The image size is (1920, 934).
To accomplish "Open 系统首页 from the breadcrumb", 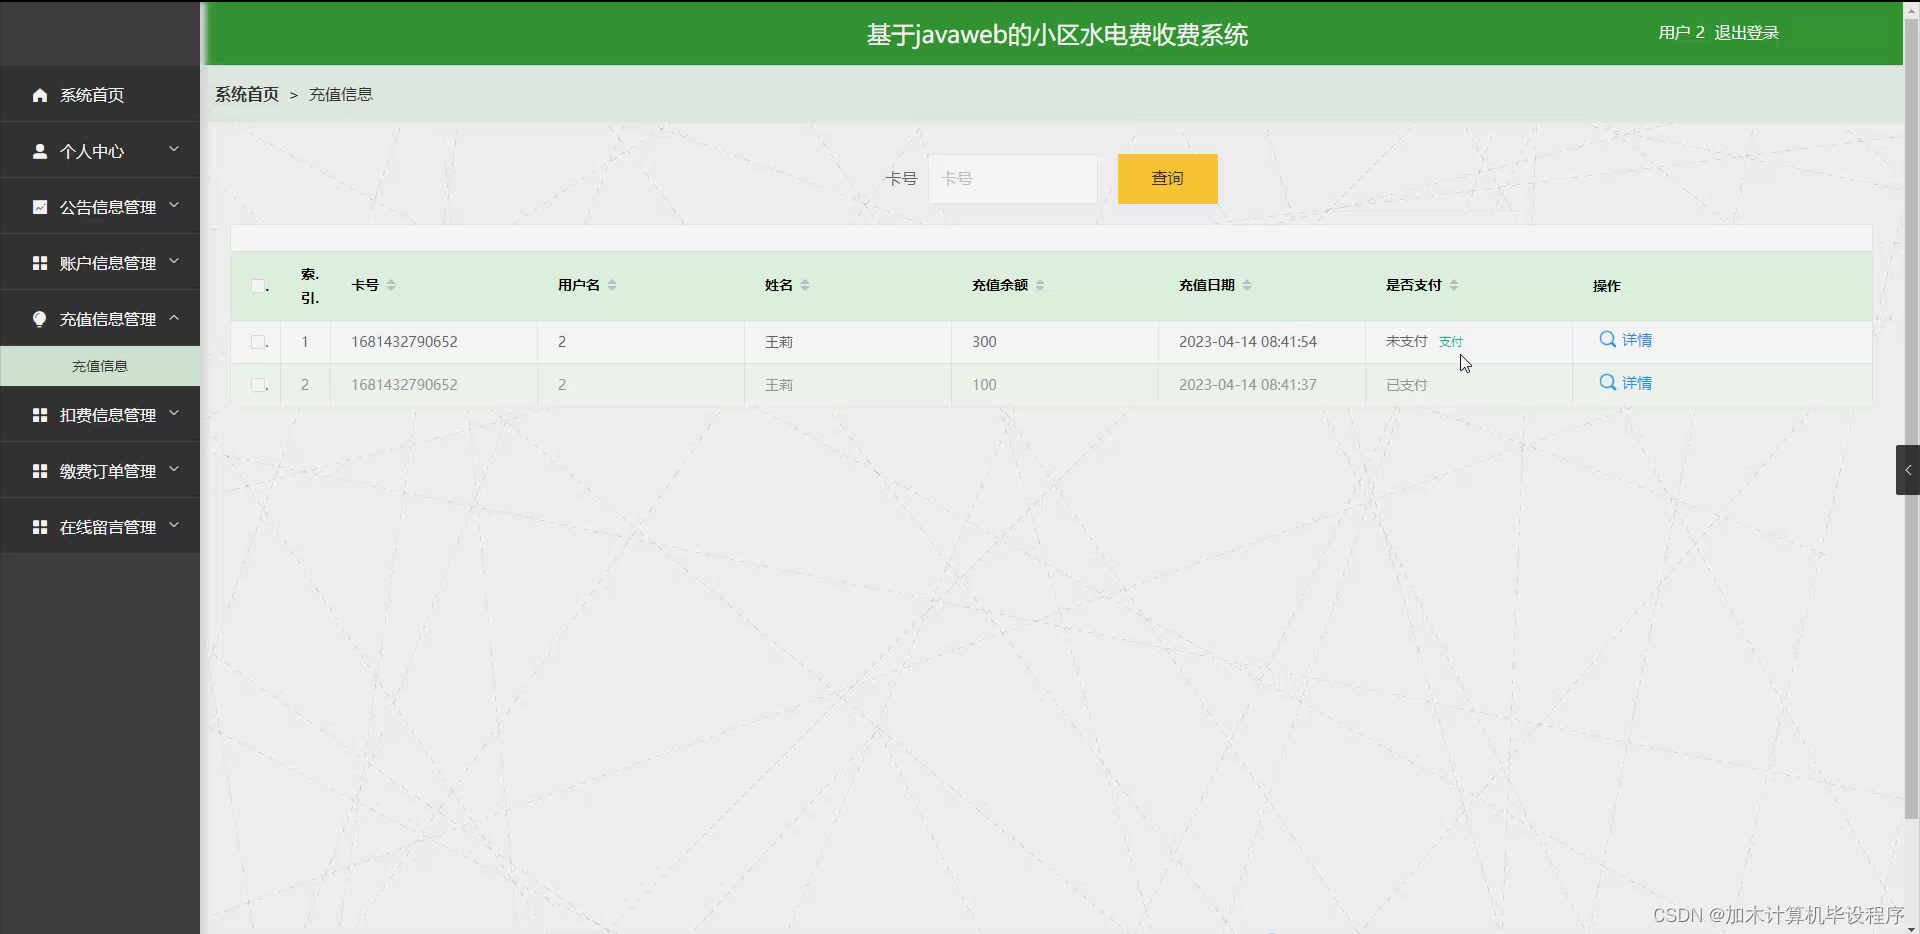I will coord(246,94).
